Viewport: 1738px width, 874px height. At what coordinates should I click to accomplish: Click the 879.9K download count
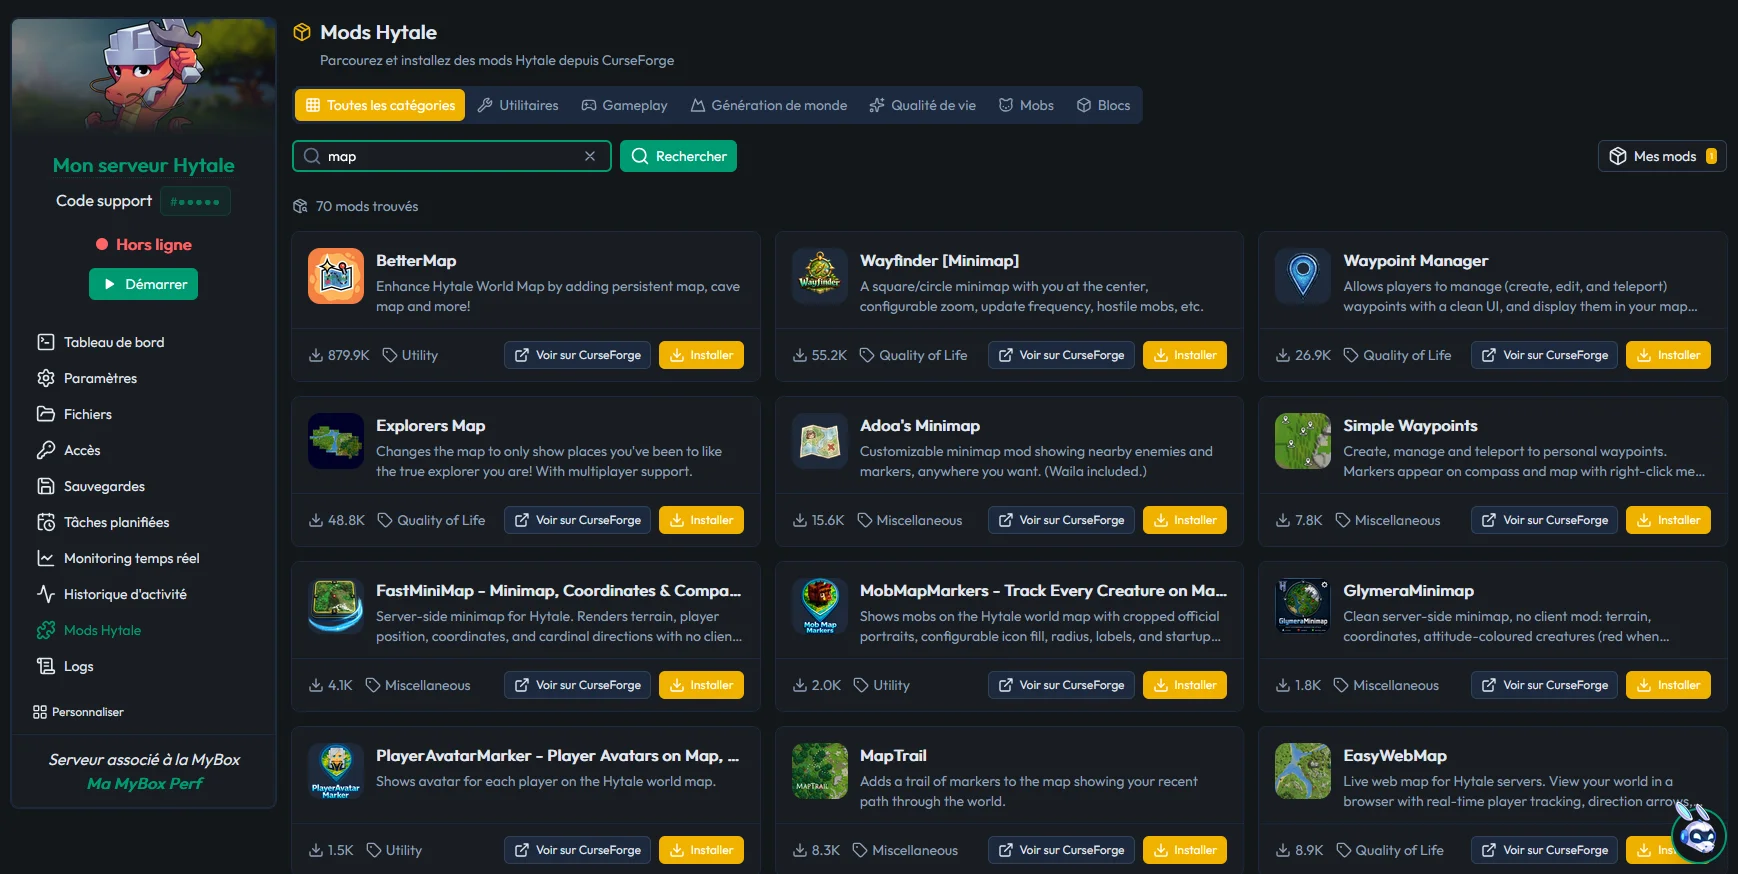[339, 355]
